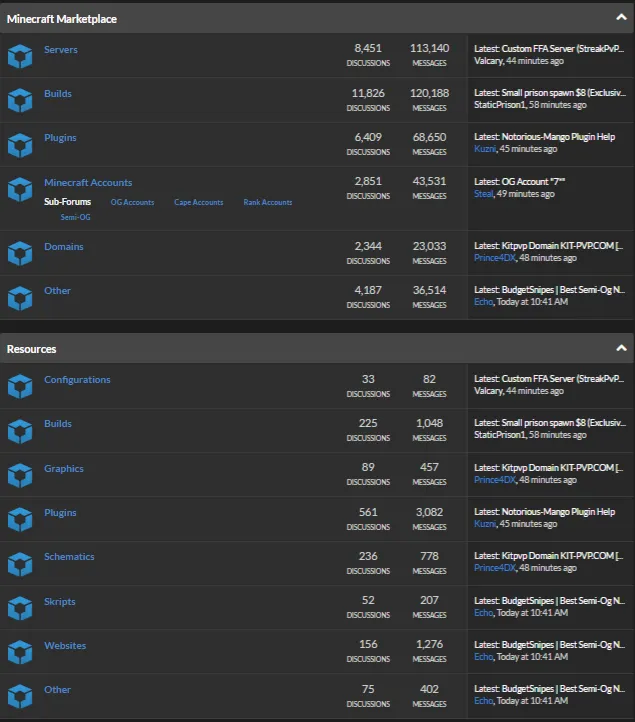The height and width of the screenshot is (722, 635).
Task: Click the 8,451 discussions count for Servers
Action: click(x=368, y=48)
